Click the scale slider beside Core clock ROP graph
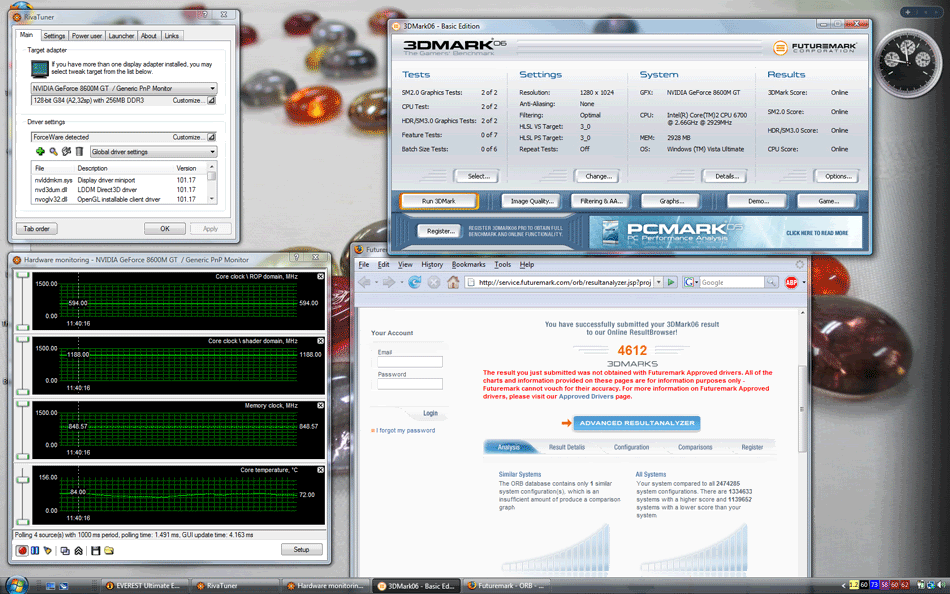The height and width of the screenshot is (594, 950). coord(23,301)
